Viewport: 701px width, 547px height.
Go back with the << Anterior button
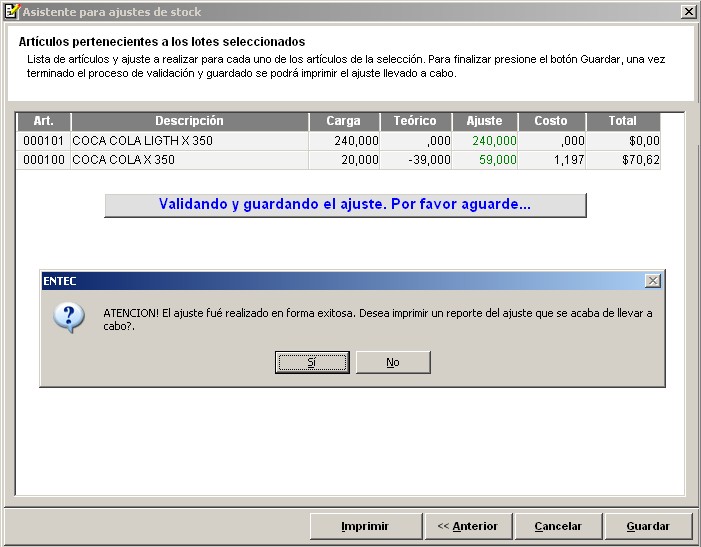tap(468, 526)
